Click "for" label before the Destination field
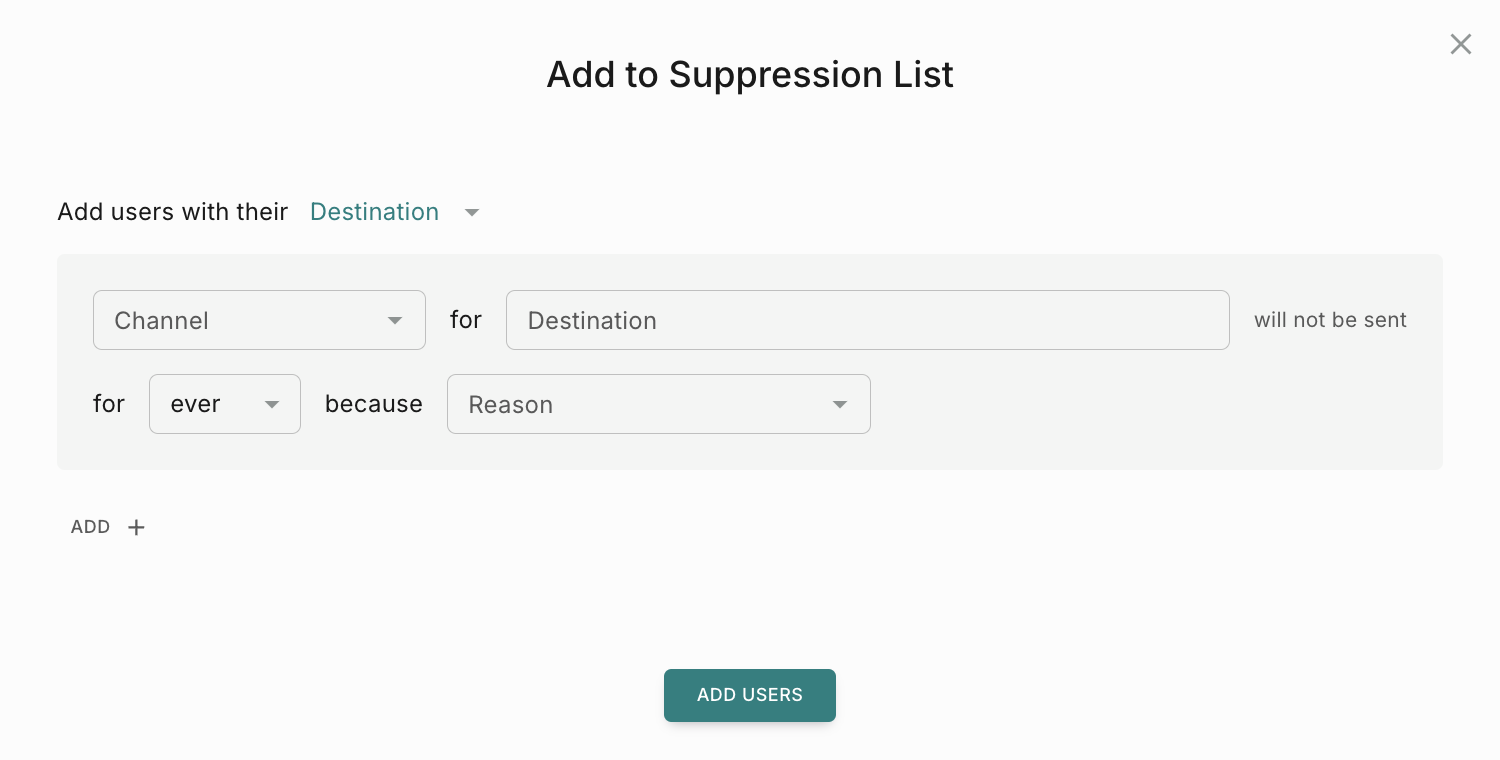 (466, 320)
